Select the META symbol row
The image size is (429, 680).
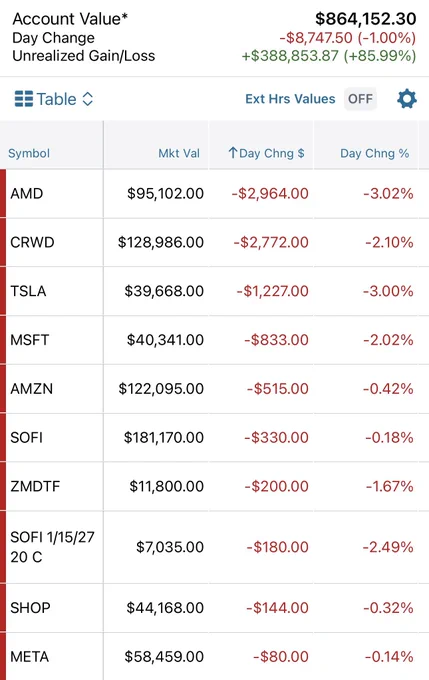pos(214,656)
